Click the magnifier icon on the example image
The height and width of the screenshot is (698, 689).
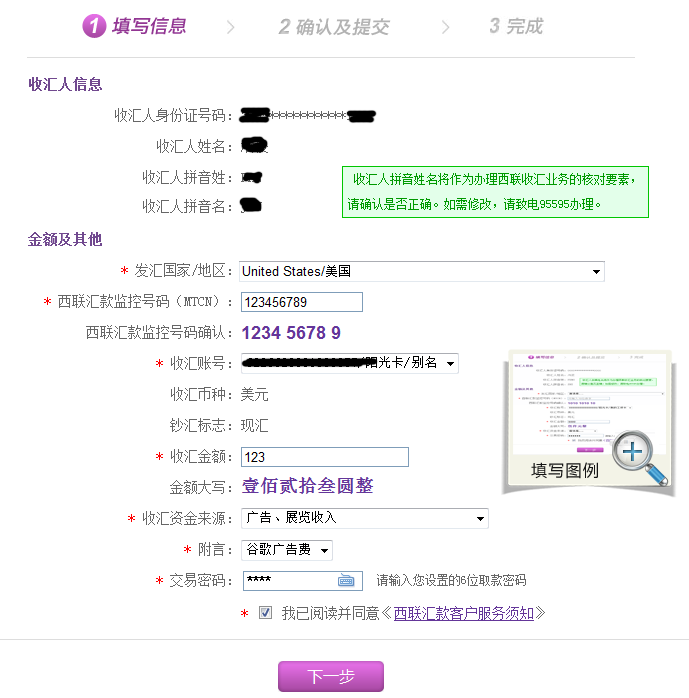(x=636, y=457)
